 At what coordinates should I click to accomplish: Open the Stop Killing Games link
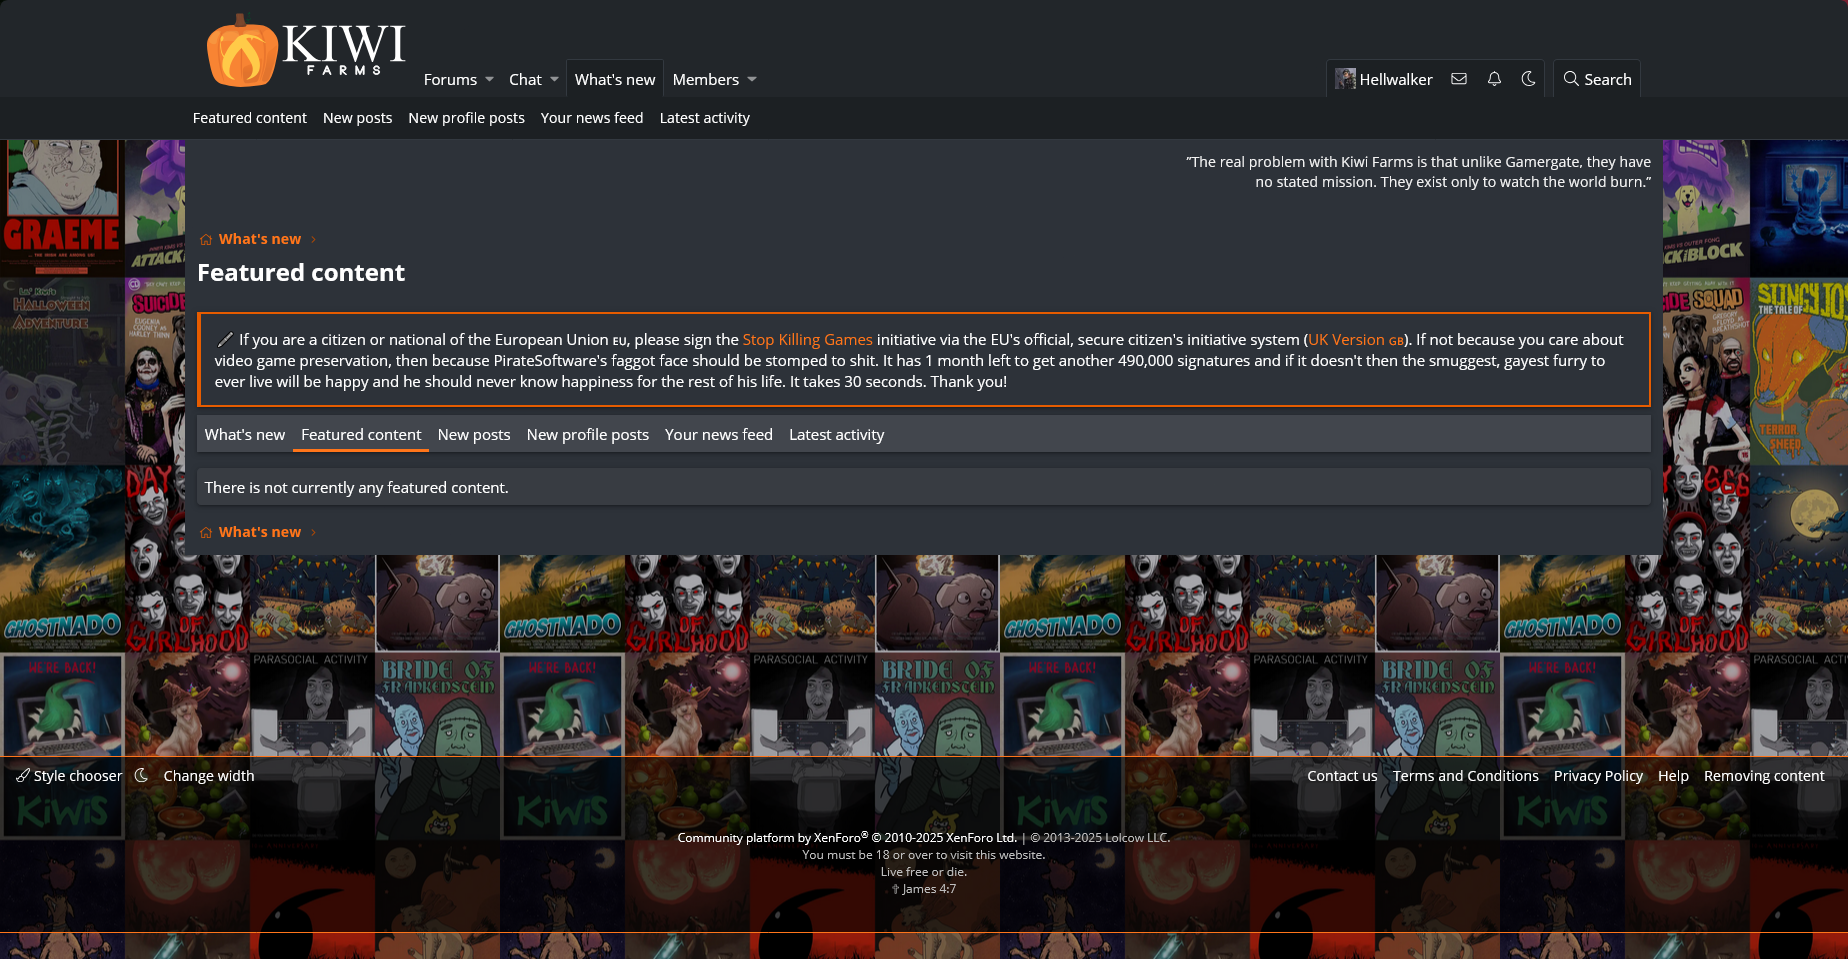[x=807, y=340]
